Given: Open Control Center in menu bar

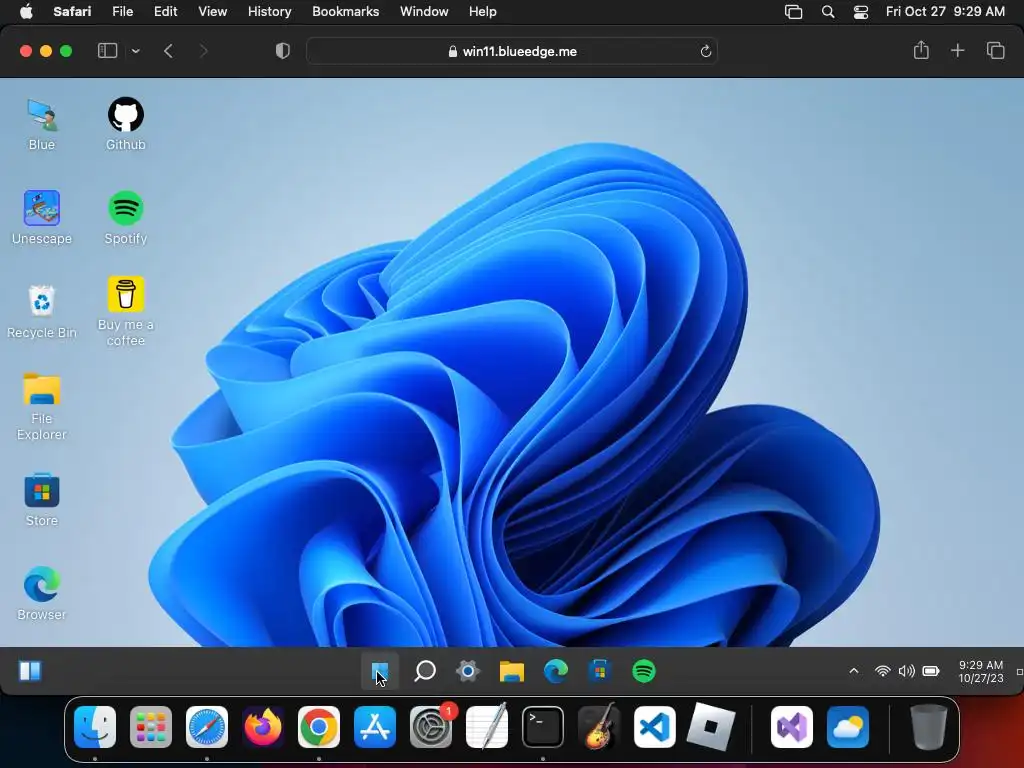Looking at the screenshot, I should (861, 12).
